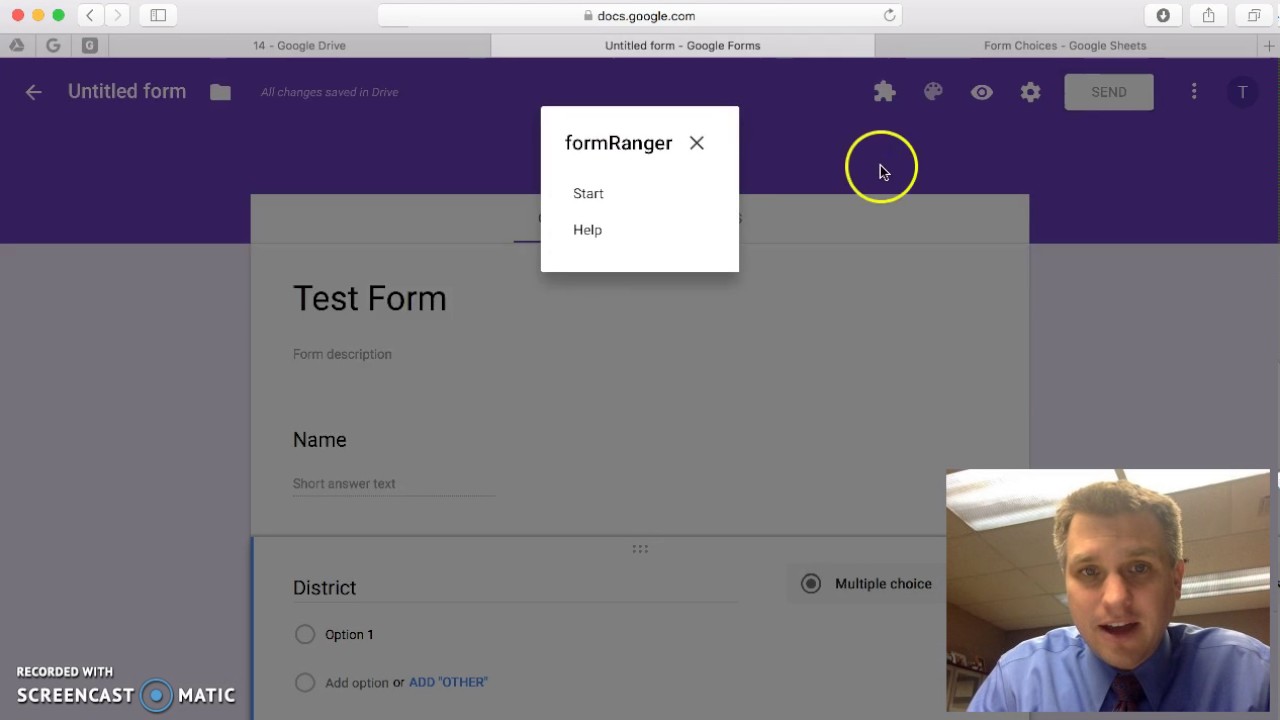Open the account avatar T
The height and width of the screenshot is (720, 1280).
(1243, 92)
